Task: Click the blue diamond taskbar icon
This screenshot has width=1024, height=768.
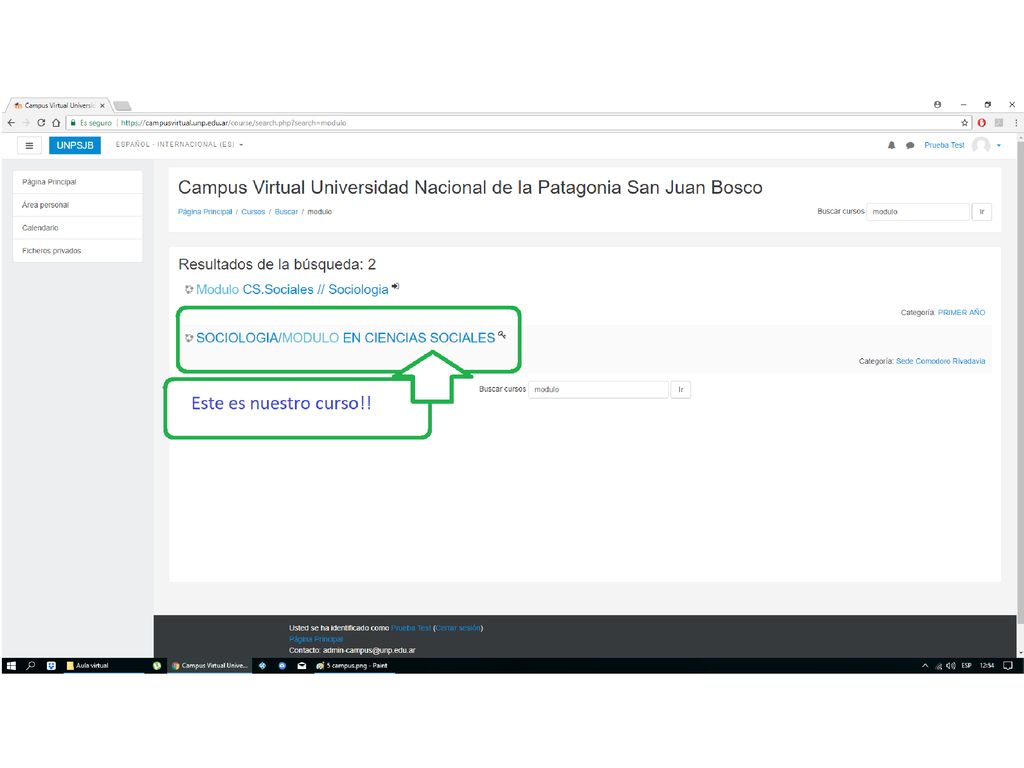Action: pos(263,665)
